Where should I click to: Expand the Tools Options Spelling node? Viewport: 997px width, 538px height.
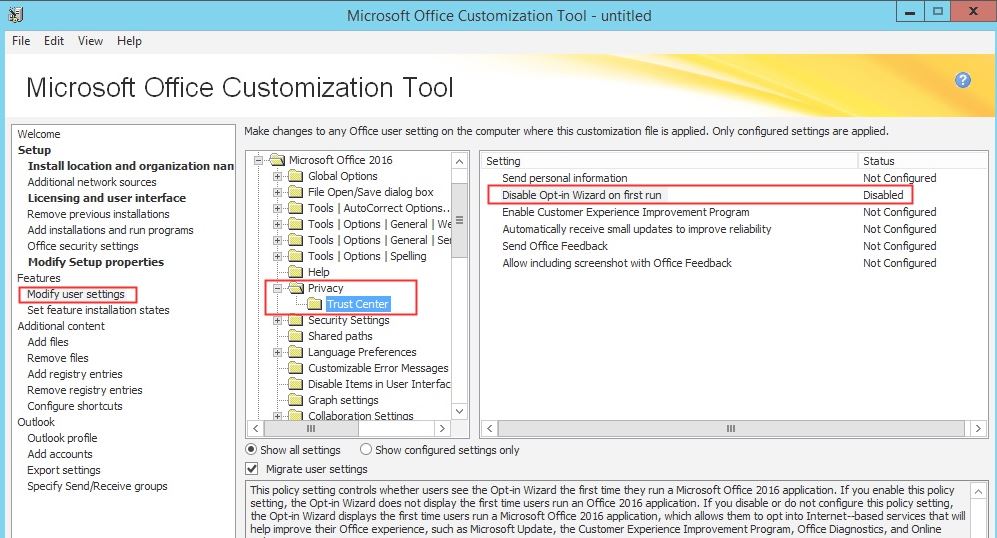coord(277,256)
